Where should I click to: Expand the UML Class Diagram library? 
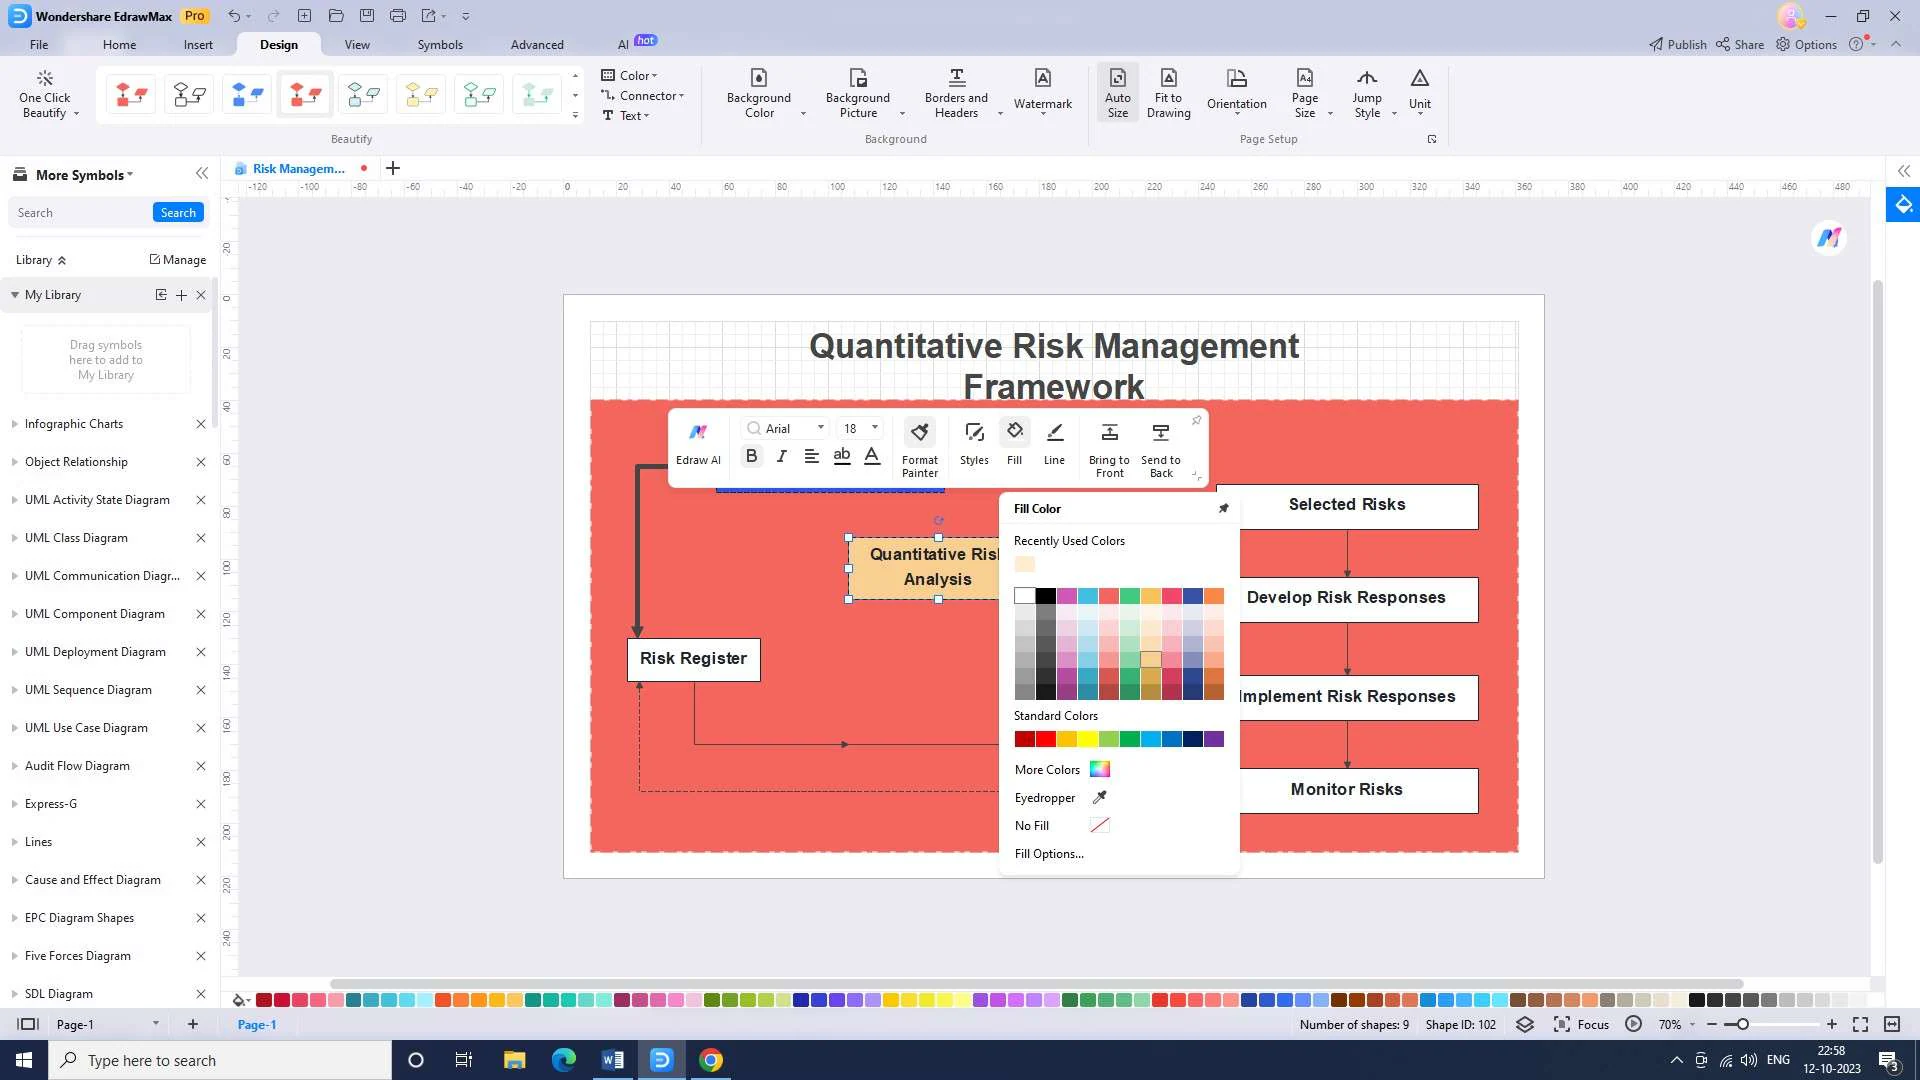[76, 538]
